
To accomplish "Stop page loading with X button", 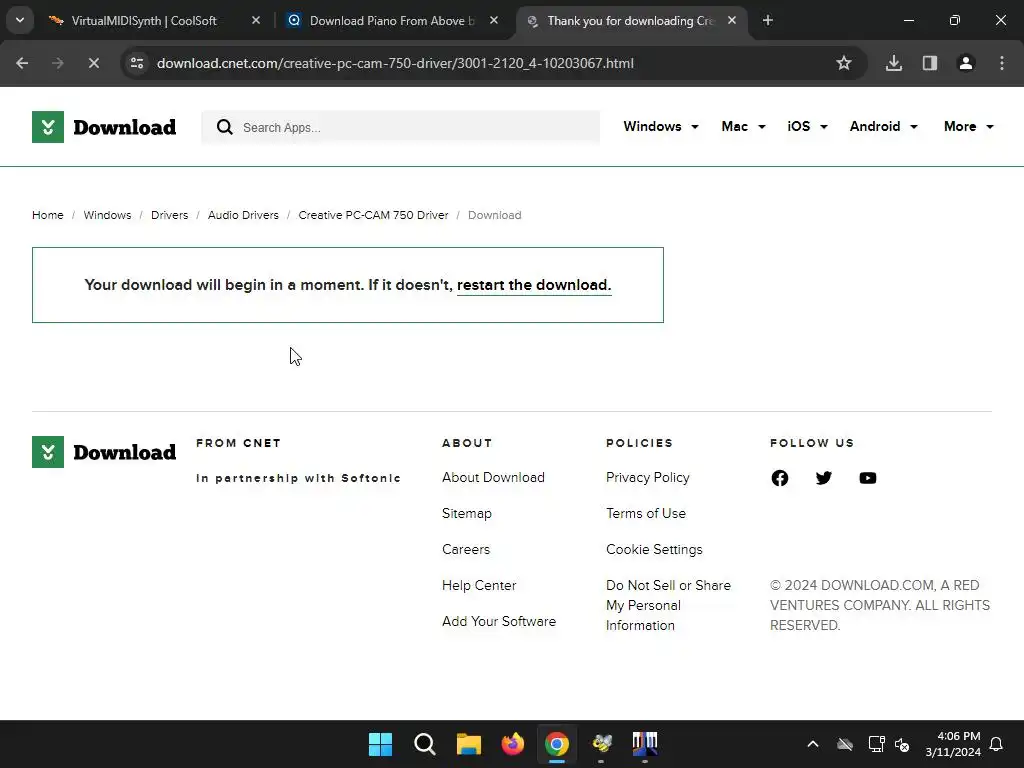I will (93, 63).
